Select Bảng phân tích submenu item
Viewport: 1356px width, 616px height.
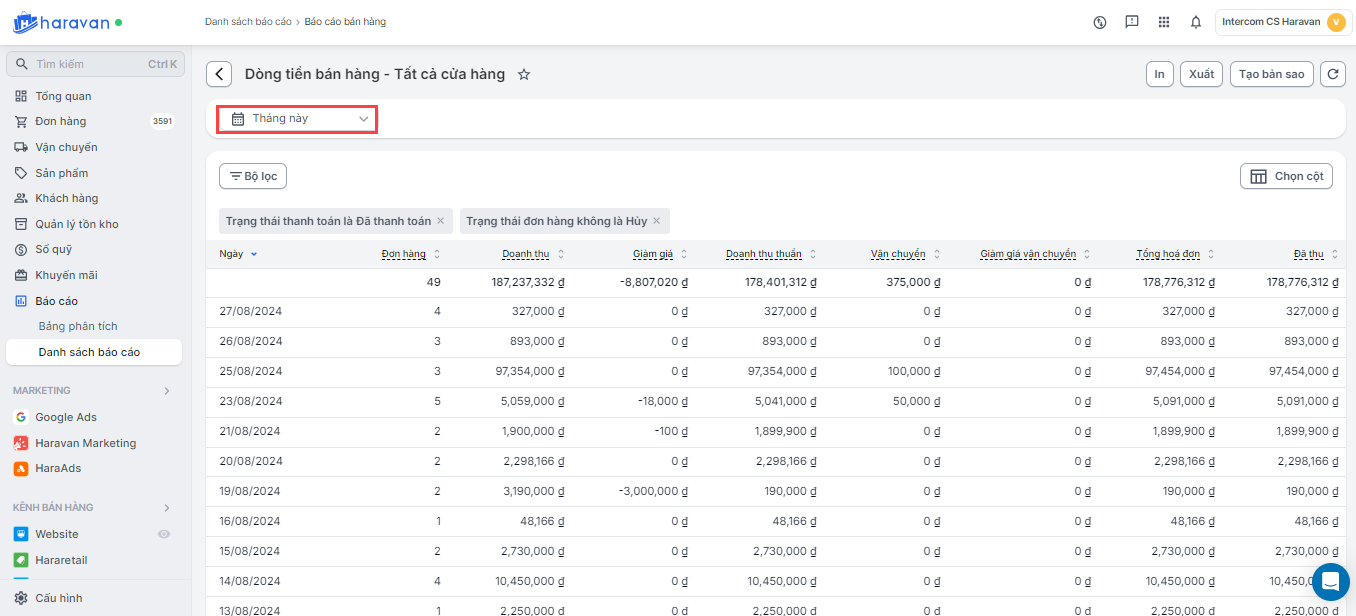point(78,326)
